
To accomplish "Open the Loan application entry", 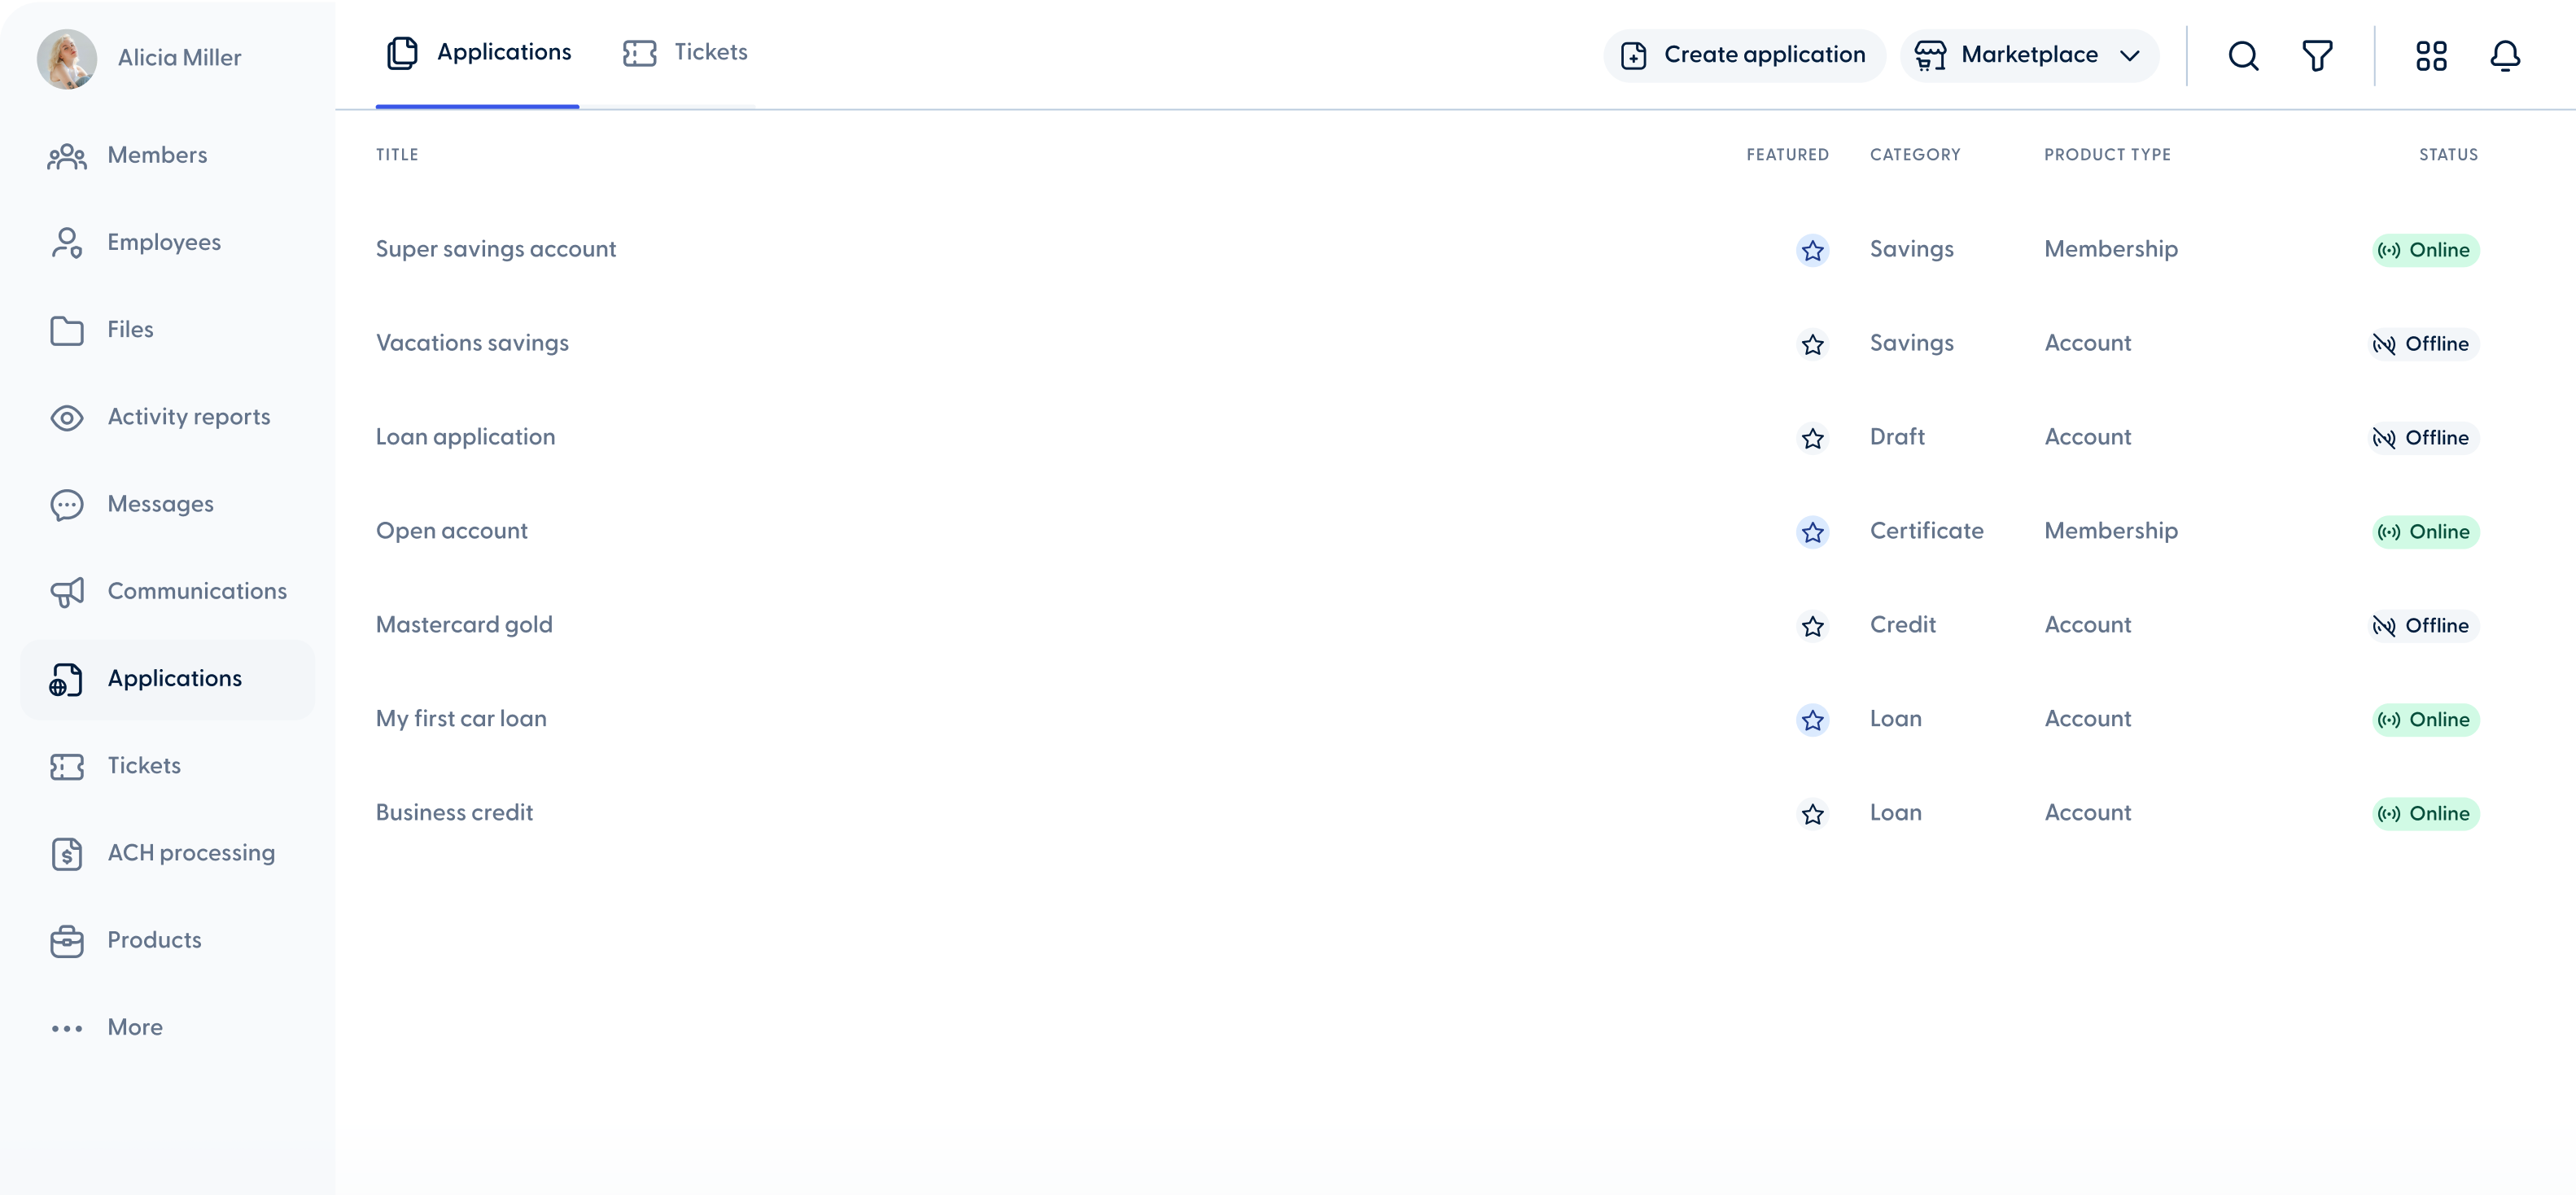I will coord(465,437).
